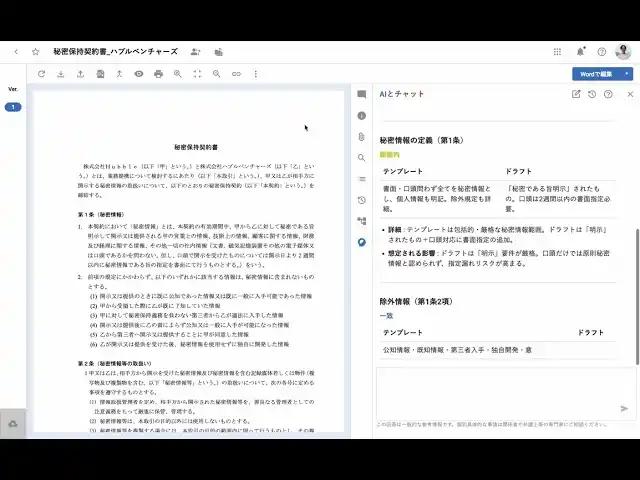Image resolution: width=640 pixels, height=480 pixels.
Task: Send the chat message with the arrow icon
Action: tap(624, 408)
